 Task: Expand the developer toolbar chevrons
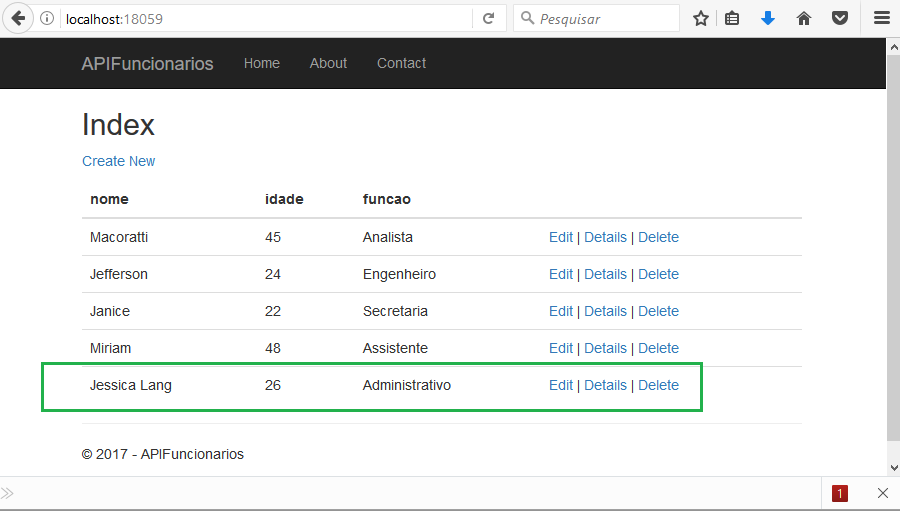(7, 493)
